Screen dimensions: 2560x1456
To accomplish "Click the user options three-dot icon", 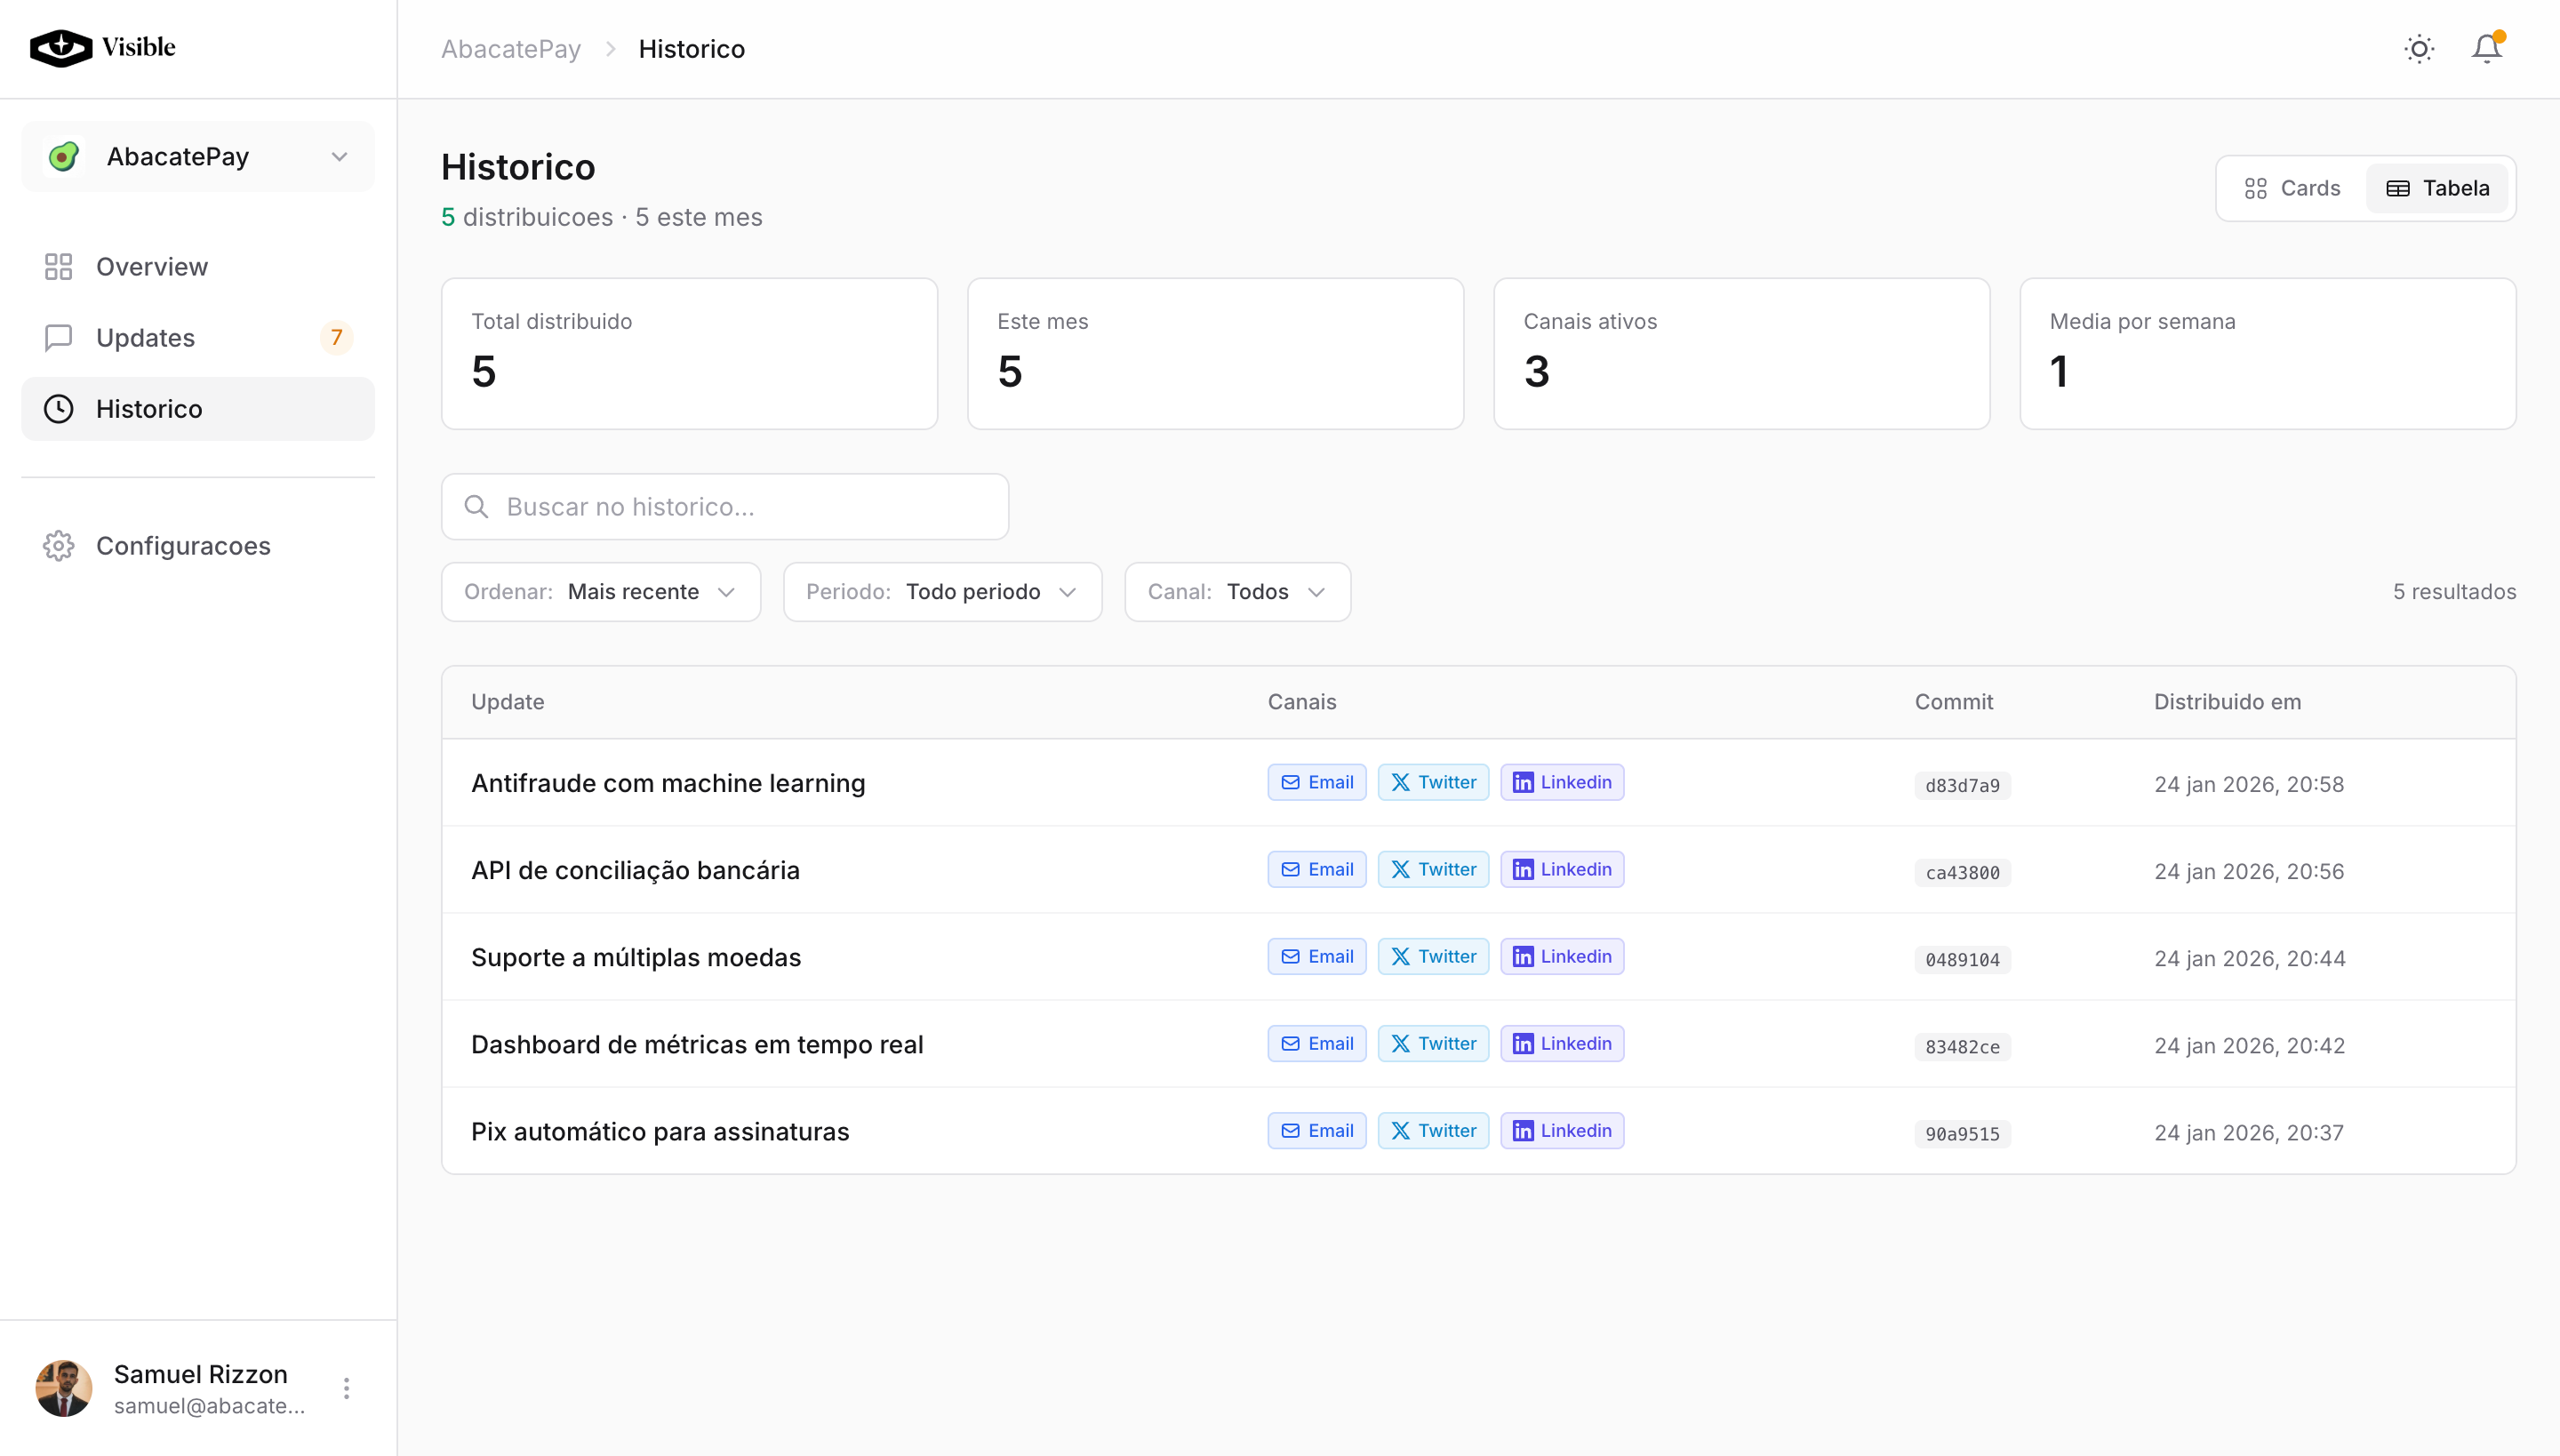I will point(346,1388).
